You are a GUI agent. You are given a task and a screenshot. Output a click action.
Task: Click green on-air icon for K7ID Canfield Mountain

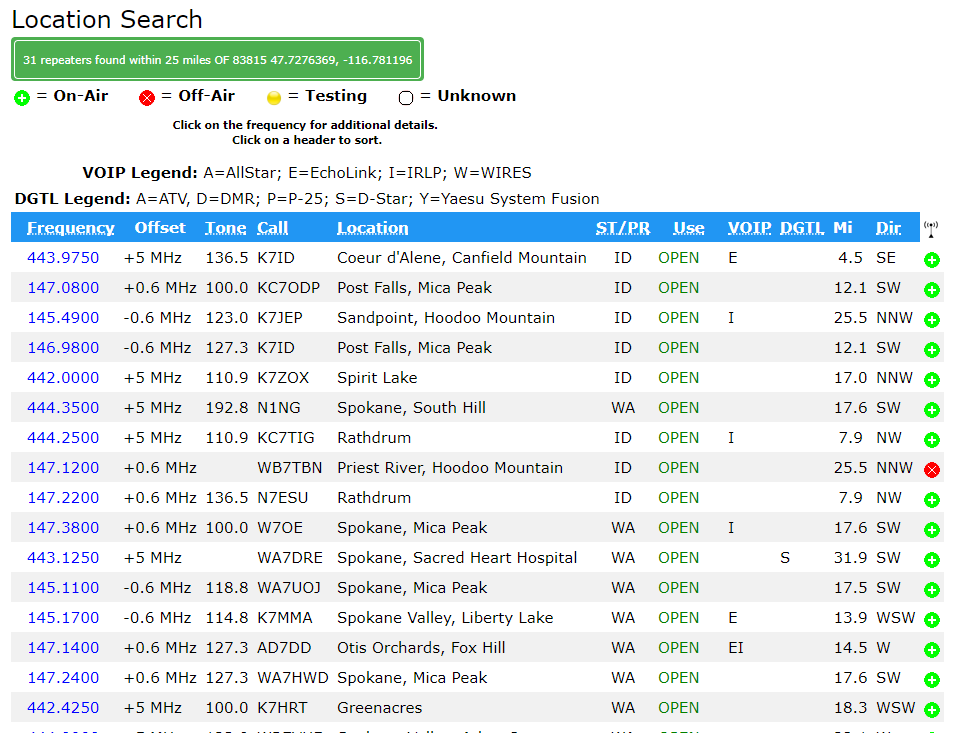click(932, 260)
